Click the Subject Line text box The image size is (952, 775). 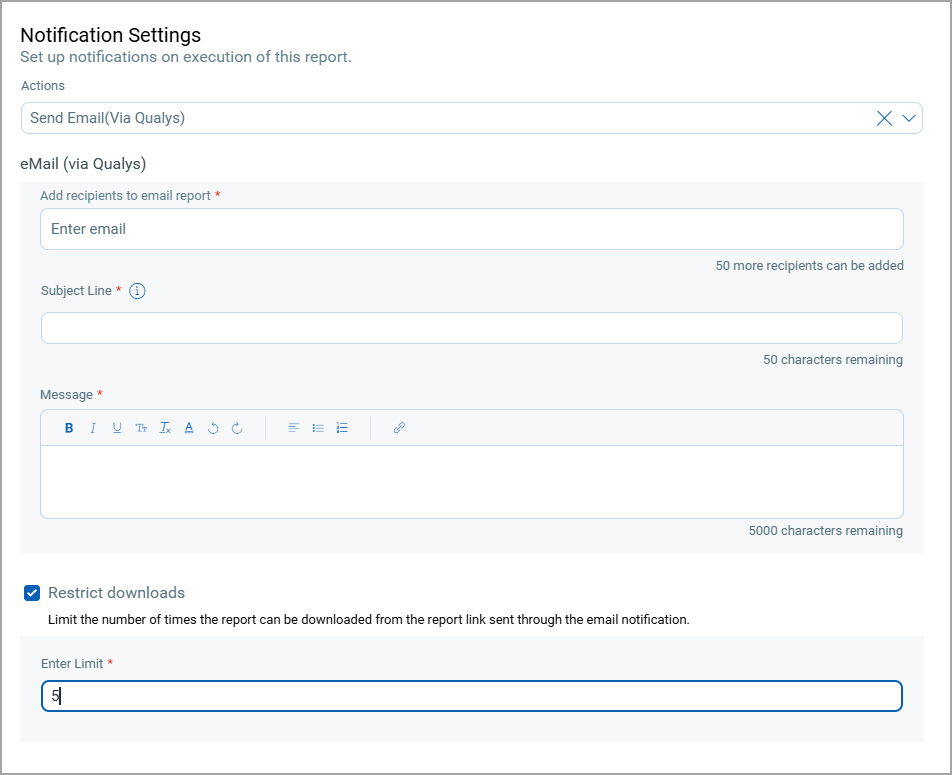point(472,328)
